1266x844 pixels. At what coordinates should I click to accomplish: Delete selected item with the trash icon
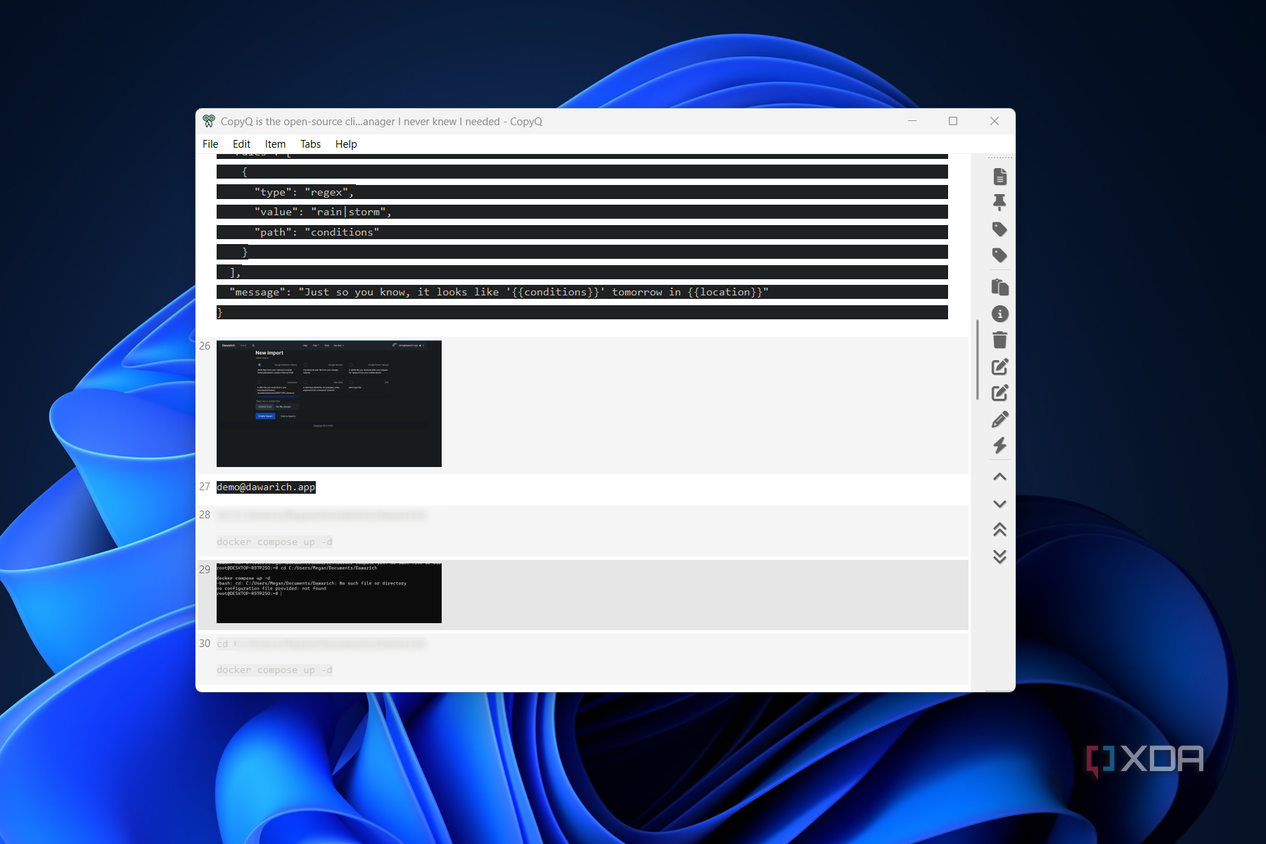tap(999, 340)
